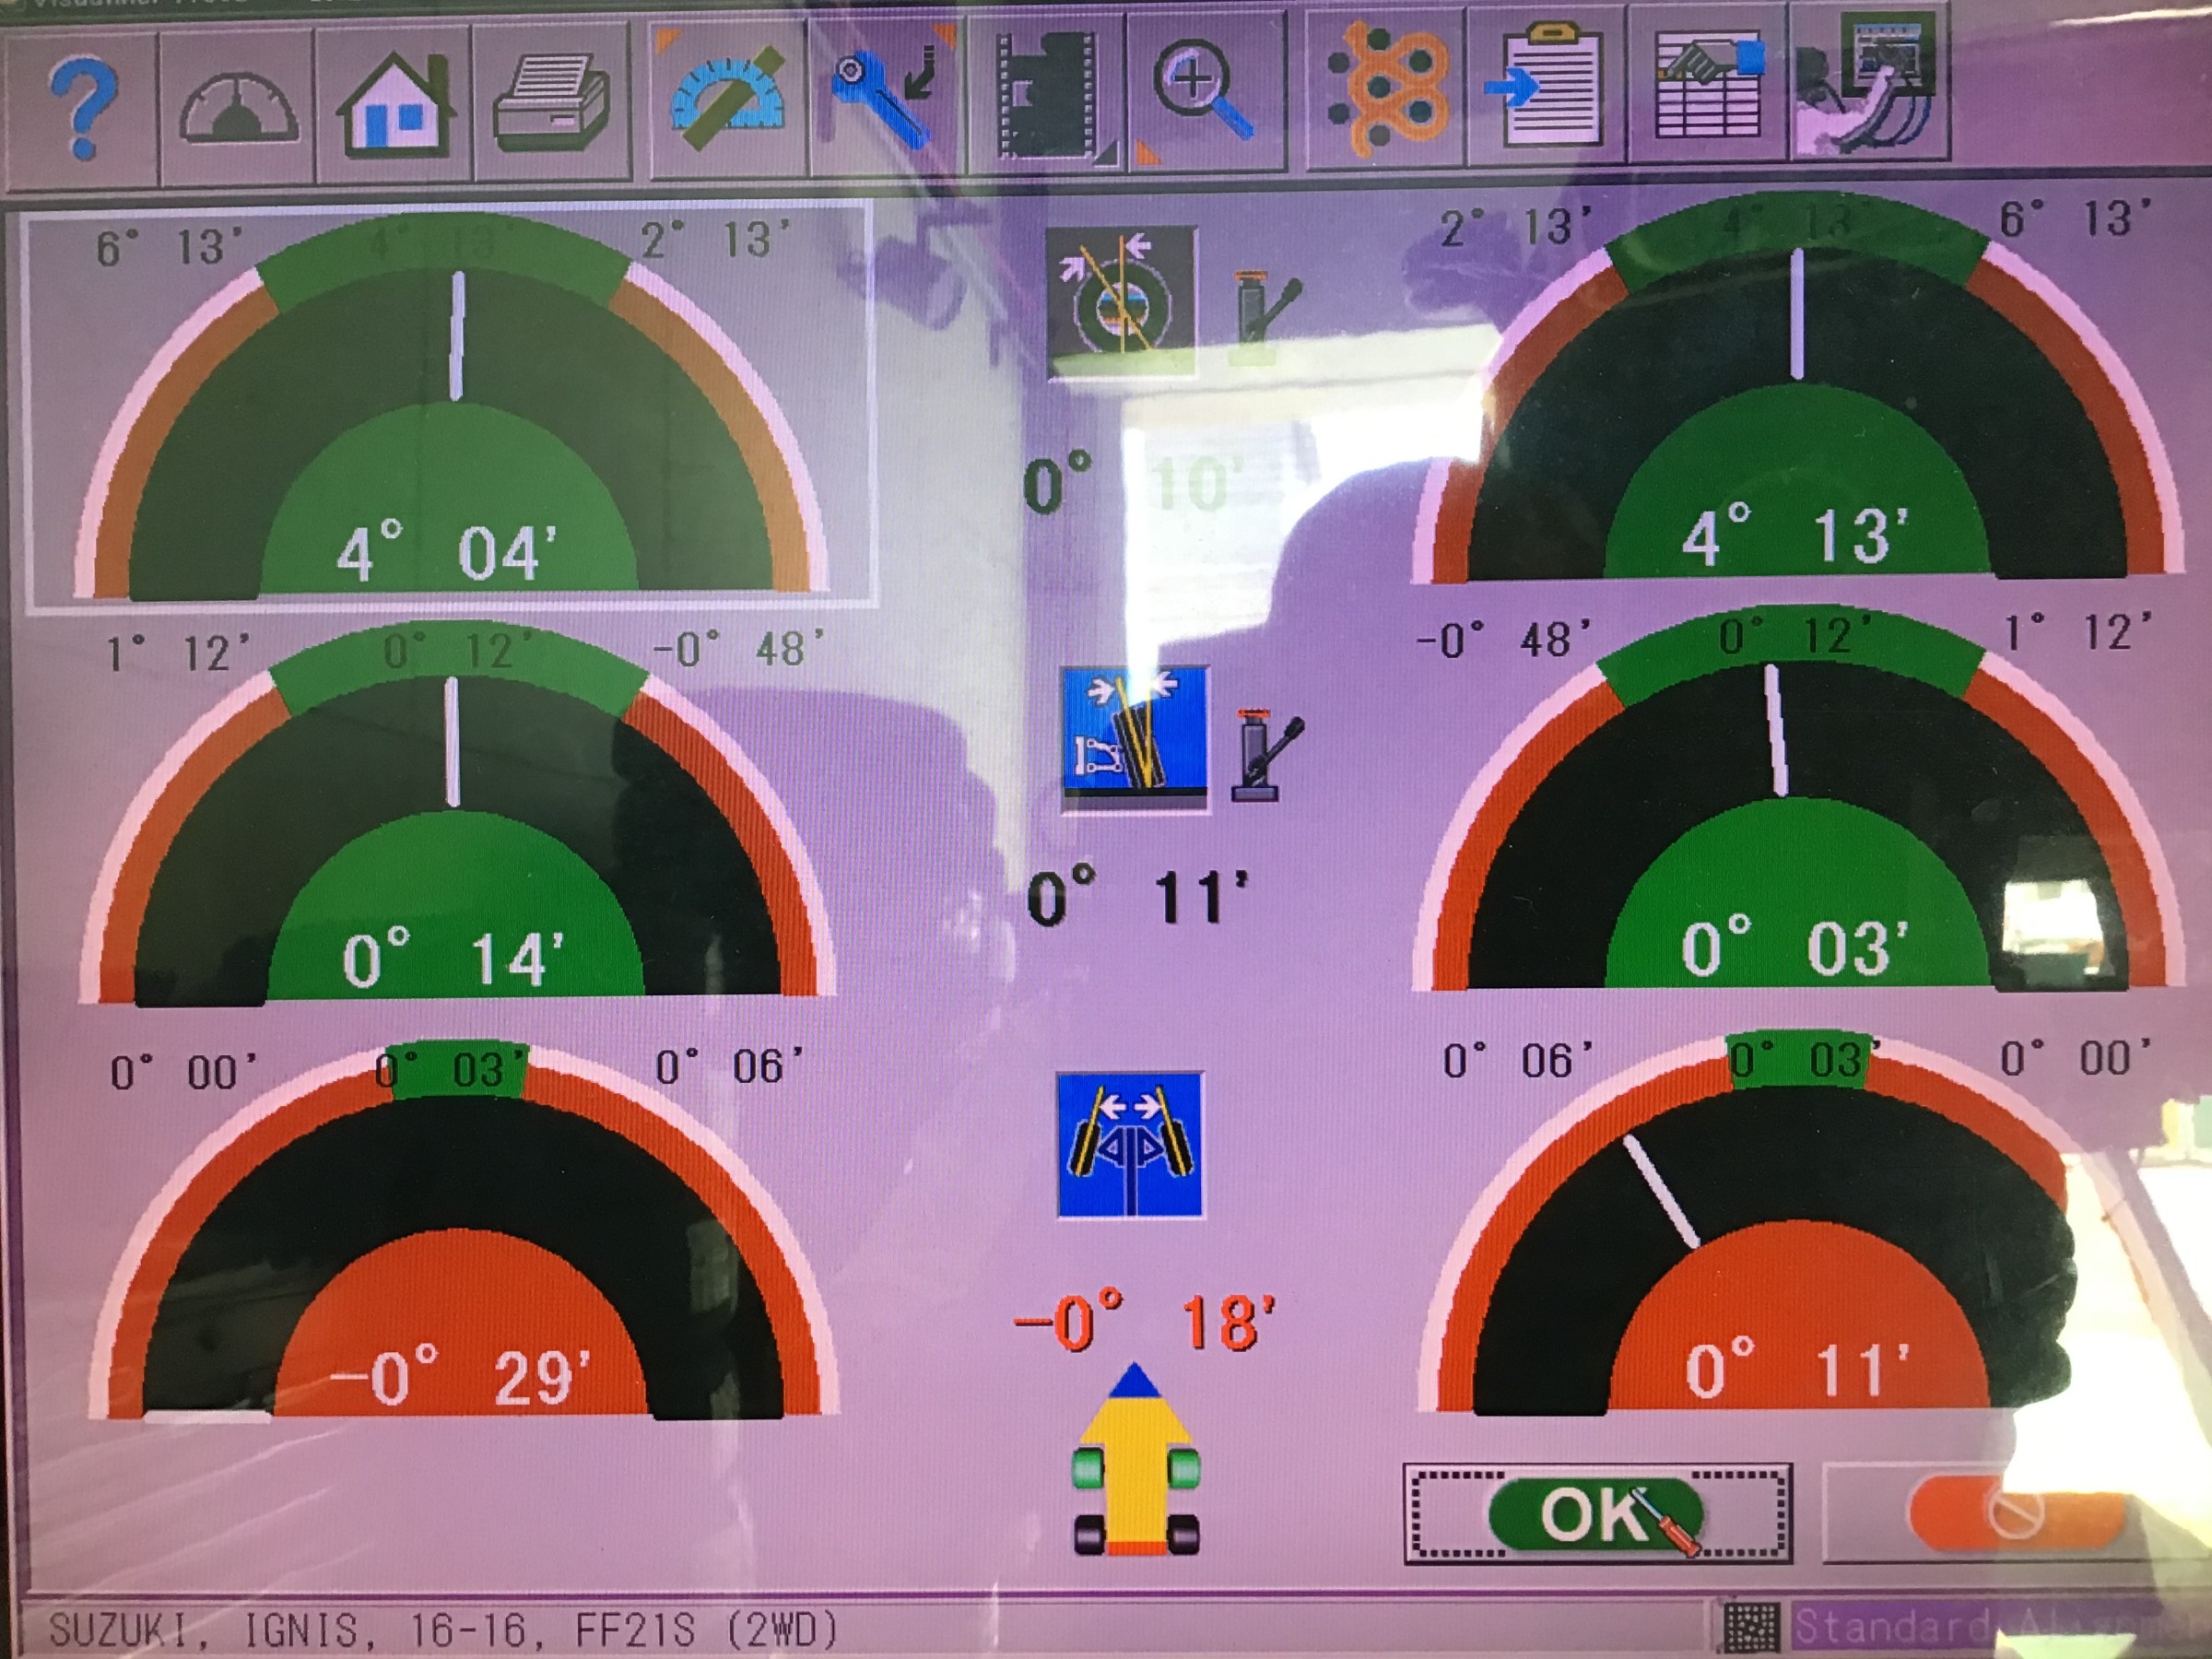Screen dimensions: 2212x1659
Task: Open the table spreadsheet data icon
Action: point(1708,86)
